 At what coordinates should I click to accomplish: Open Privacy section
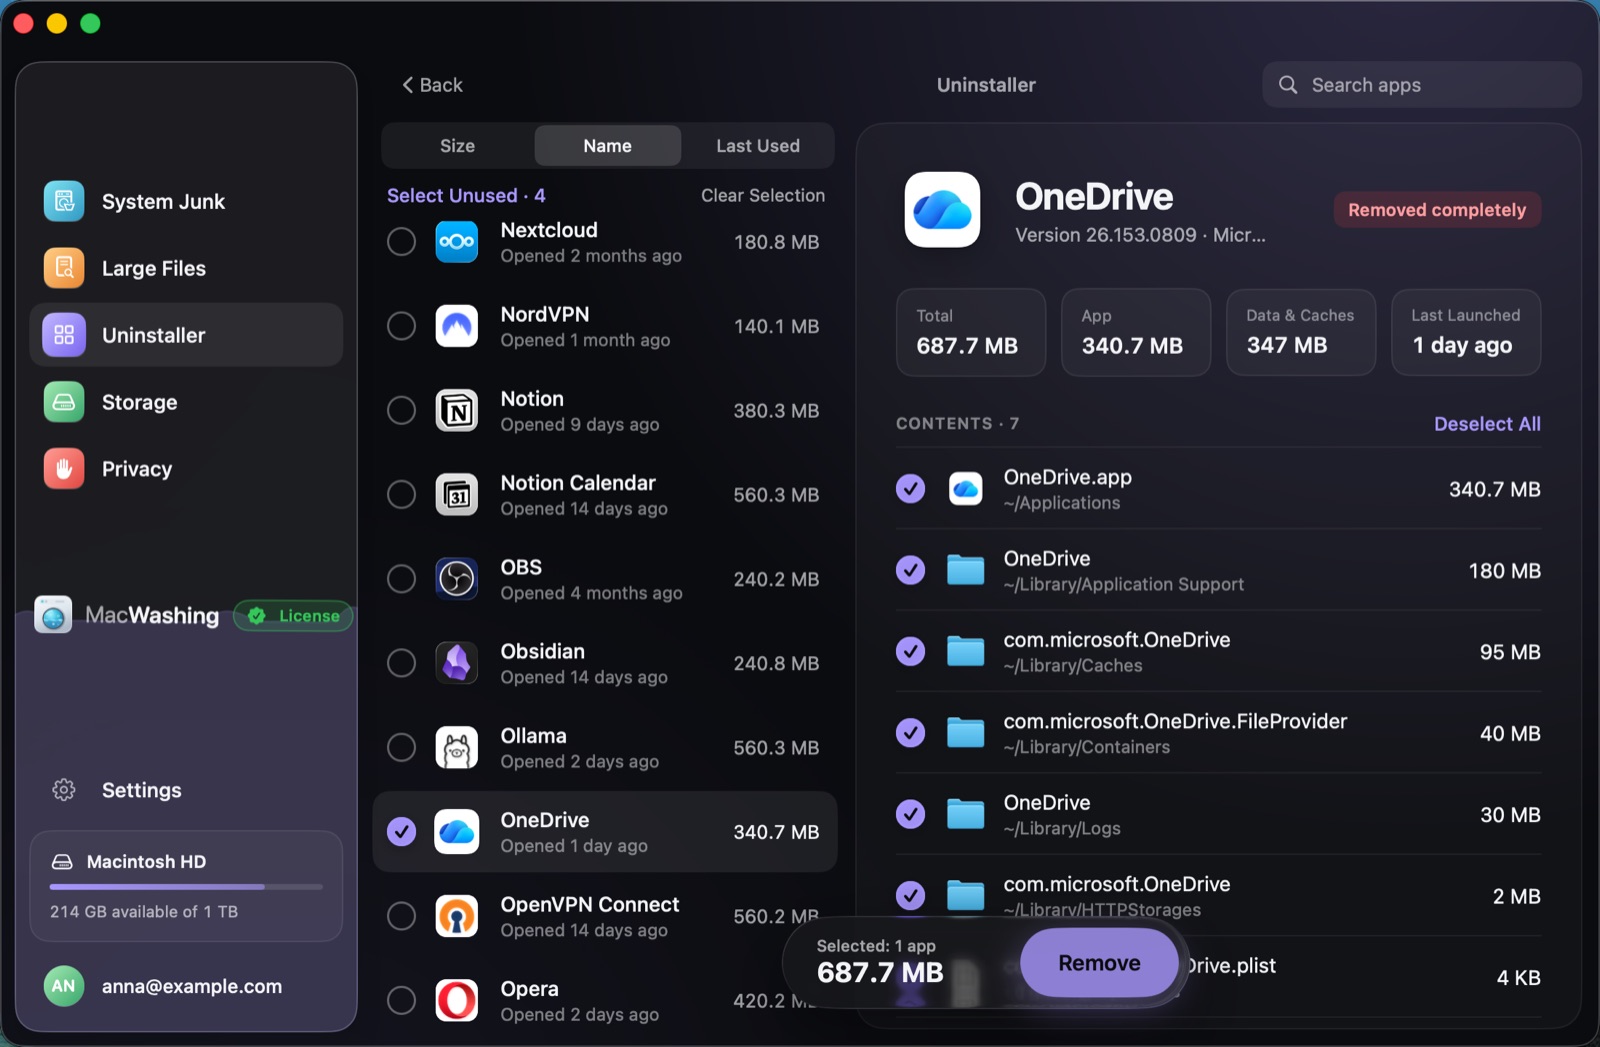pyautogui.click(x=186, y=469)
